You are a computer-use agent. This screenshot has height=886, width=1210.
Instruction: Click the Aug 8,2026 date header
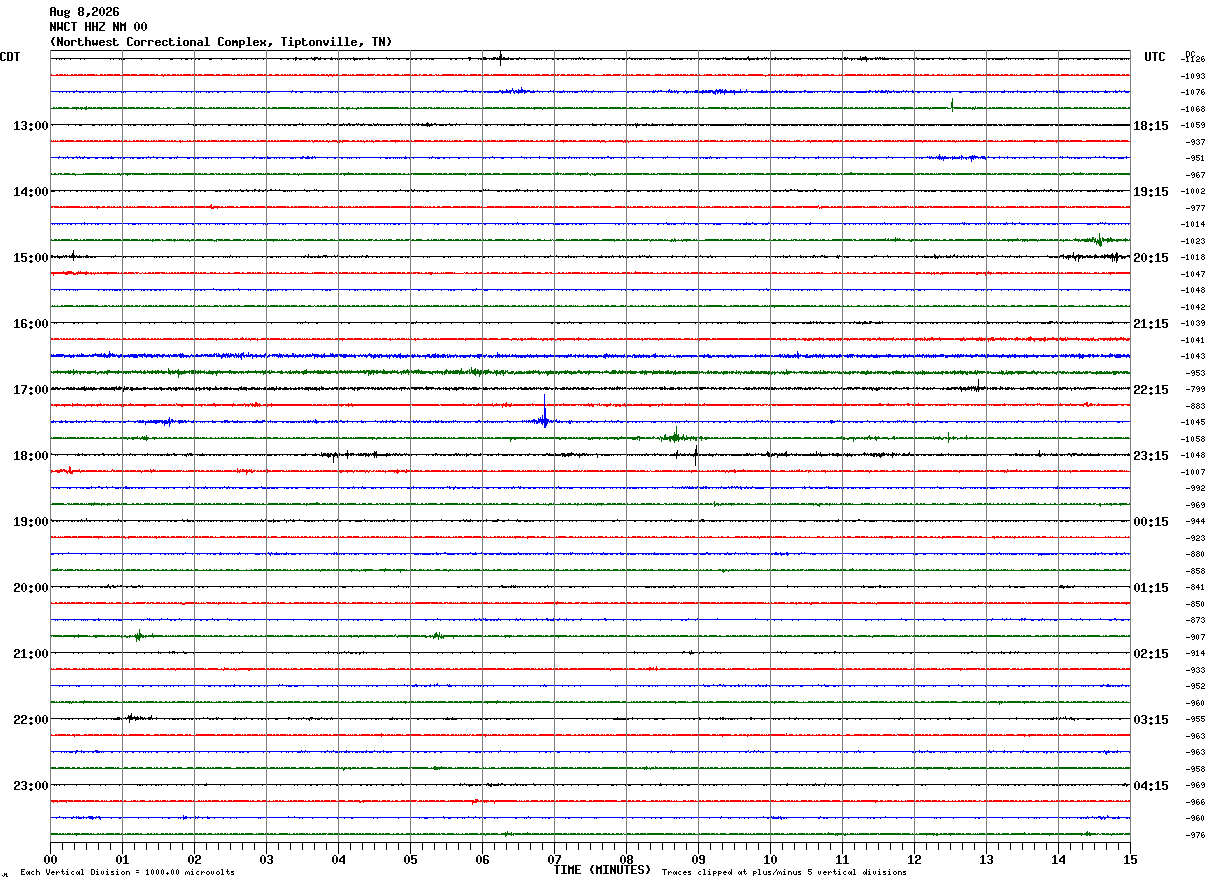click(x=84, y=12)
